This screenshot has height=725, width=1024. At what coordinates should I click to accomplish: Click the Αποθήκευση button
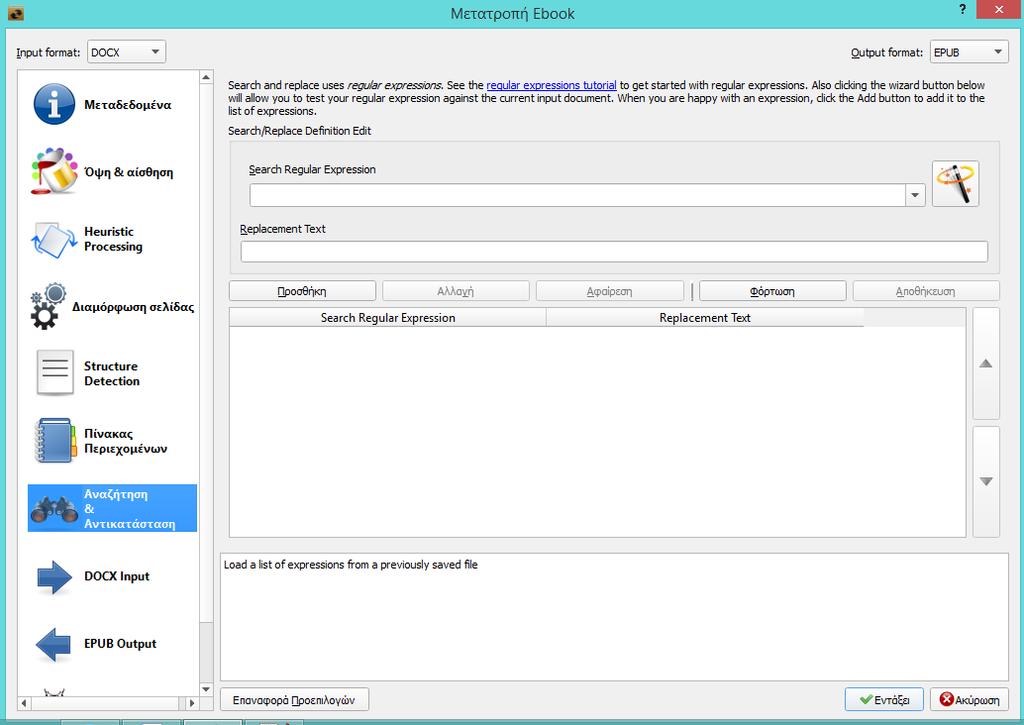click(x=926, y=291)
